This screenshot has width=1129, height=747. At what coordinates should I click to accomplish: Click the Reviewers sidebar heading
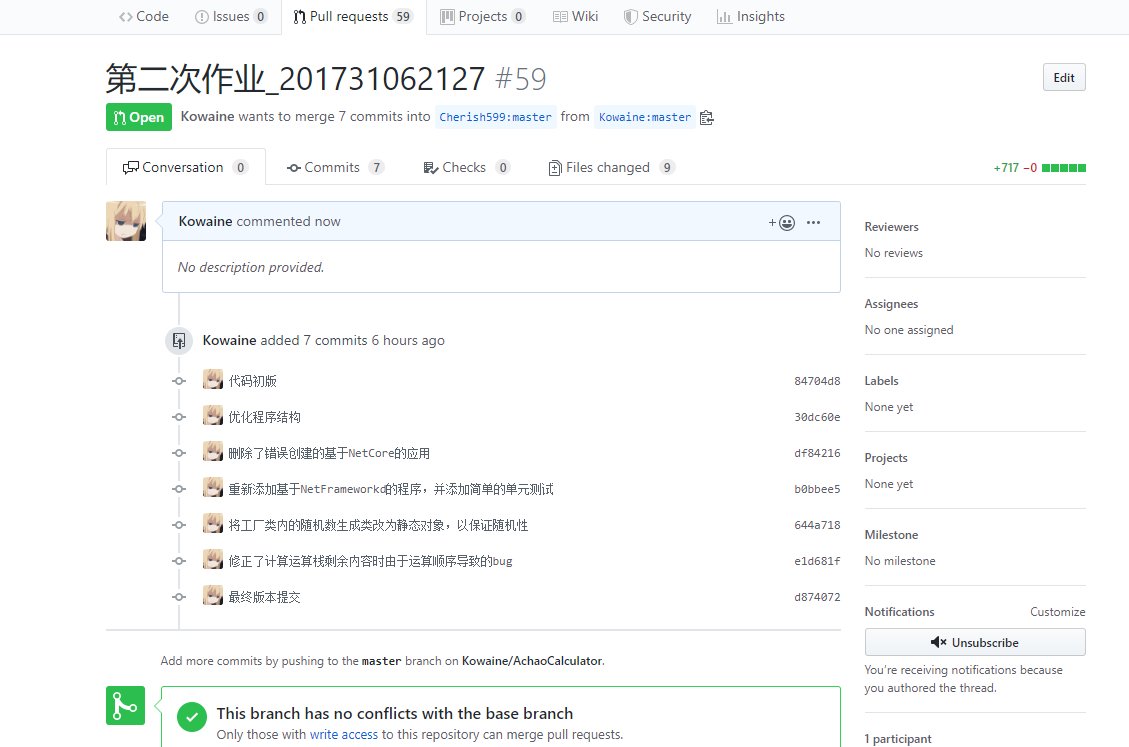tap(891, 227)
